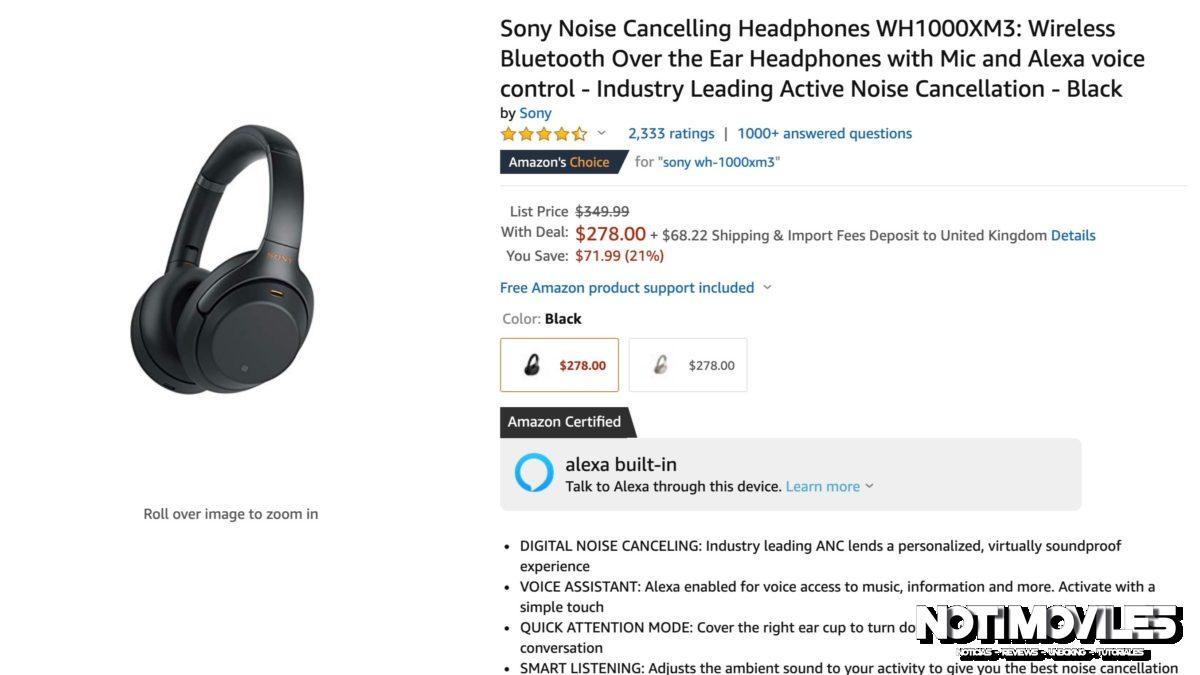1200x675 pixels.
Task: Click the Amazon Certified badge
Action: pos(563,421)
